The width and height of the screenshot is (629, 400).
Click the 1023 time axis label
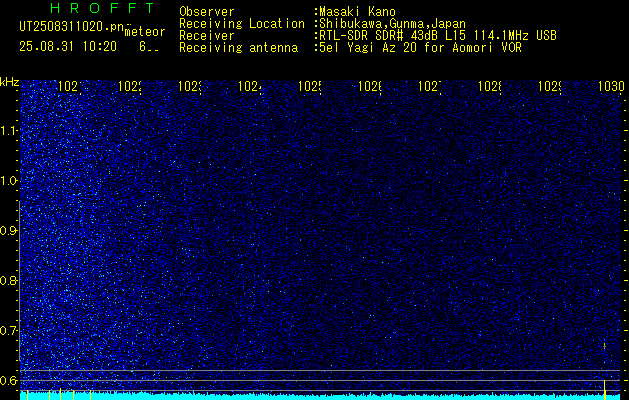190,86
